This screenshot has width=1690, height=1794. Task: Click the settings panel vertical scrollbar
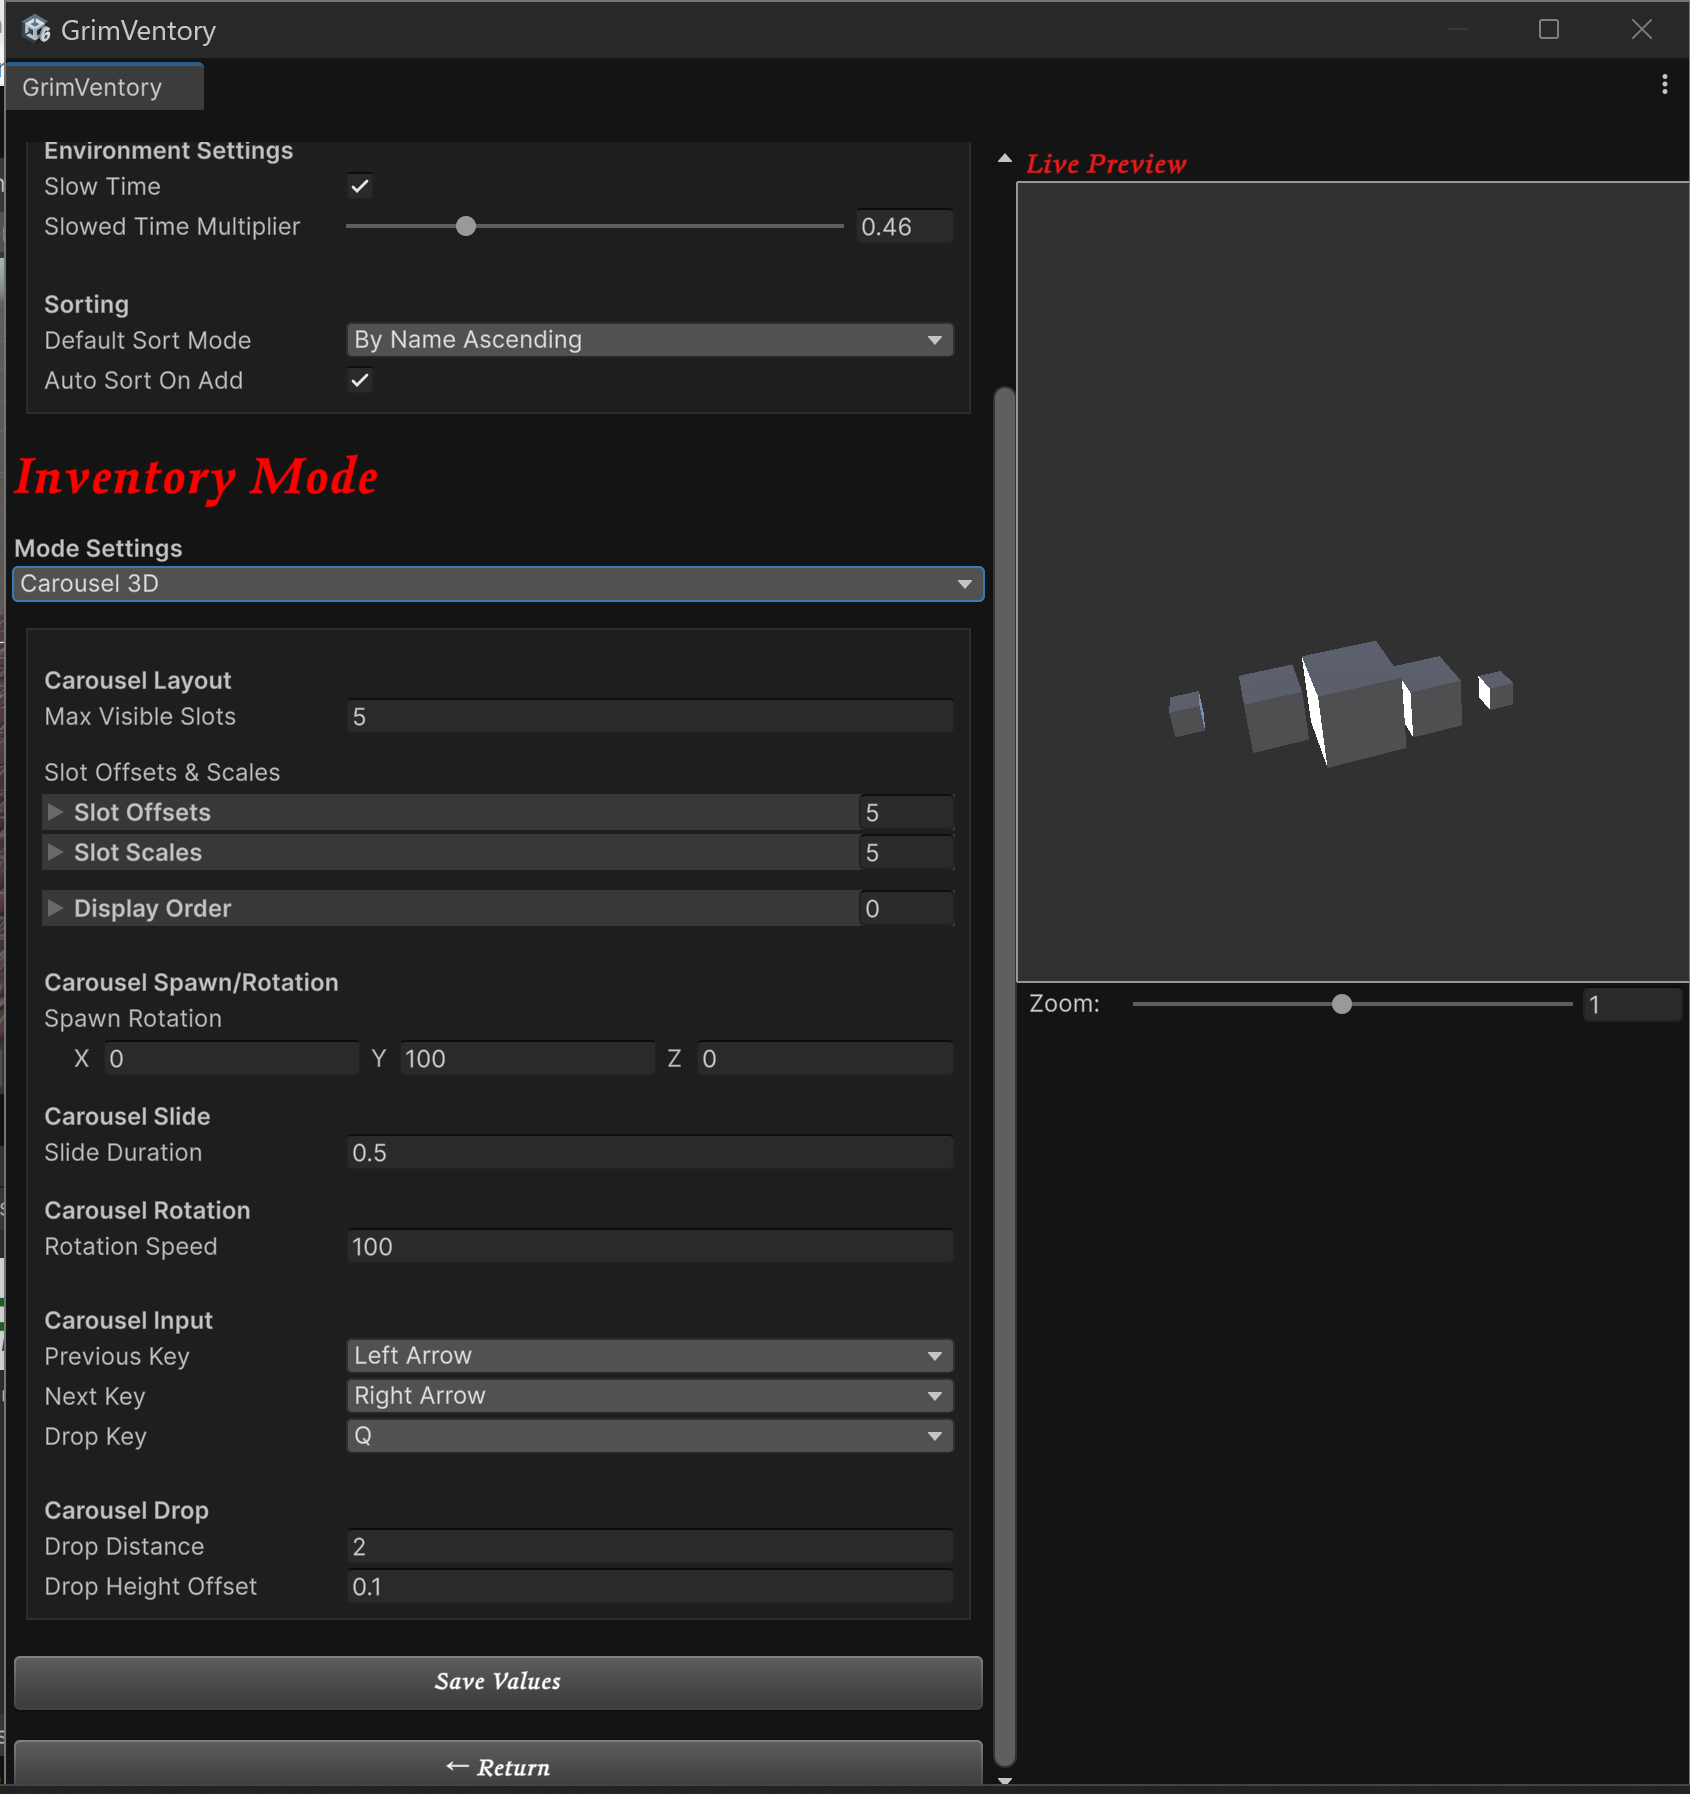tap(1005, 1075)
